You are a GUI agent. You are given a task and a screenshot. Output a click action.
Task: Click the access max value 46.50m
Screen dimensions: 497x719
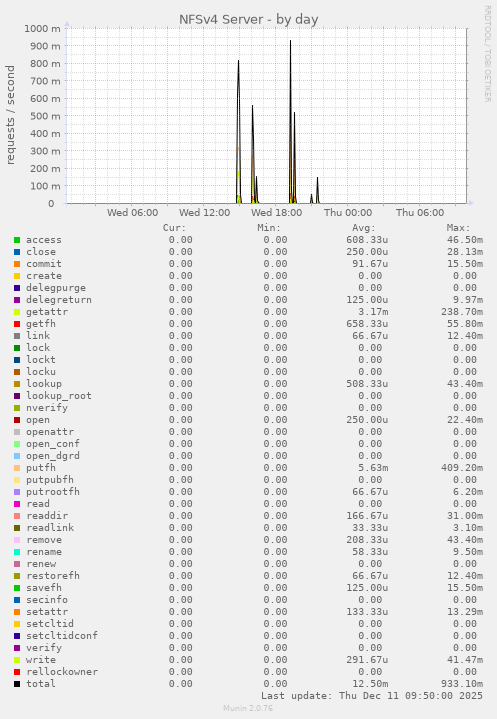coord(465,240)
